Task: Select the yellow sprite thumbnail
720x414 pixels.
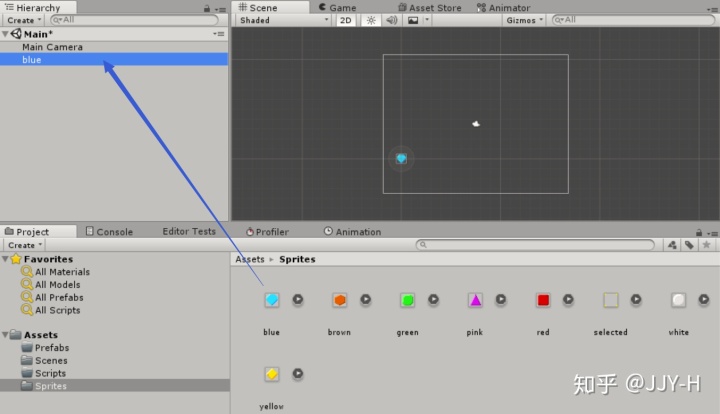Action: click(x=271, y=374)
